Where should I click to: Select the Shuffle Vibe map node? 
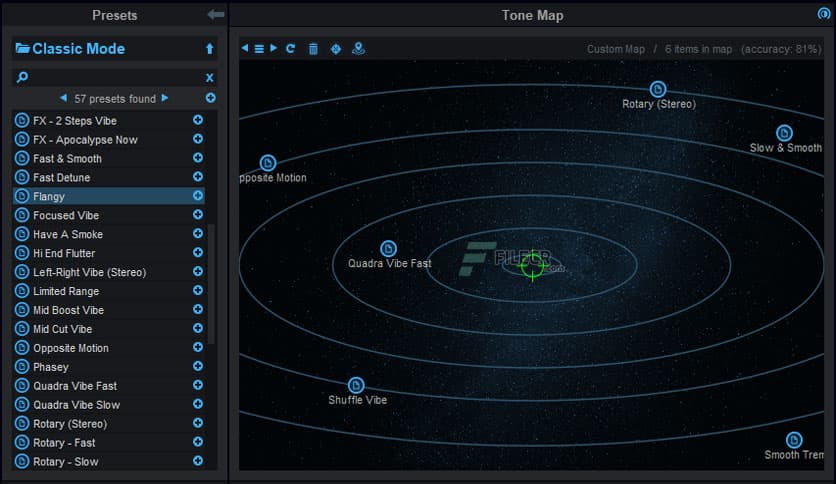click(x=356, y=385)
